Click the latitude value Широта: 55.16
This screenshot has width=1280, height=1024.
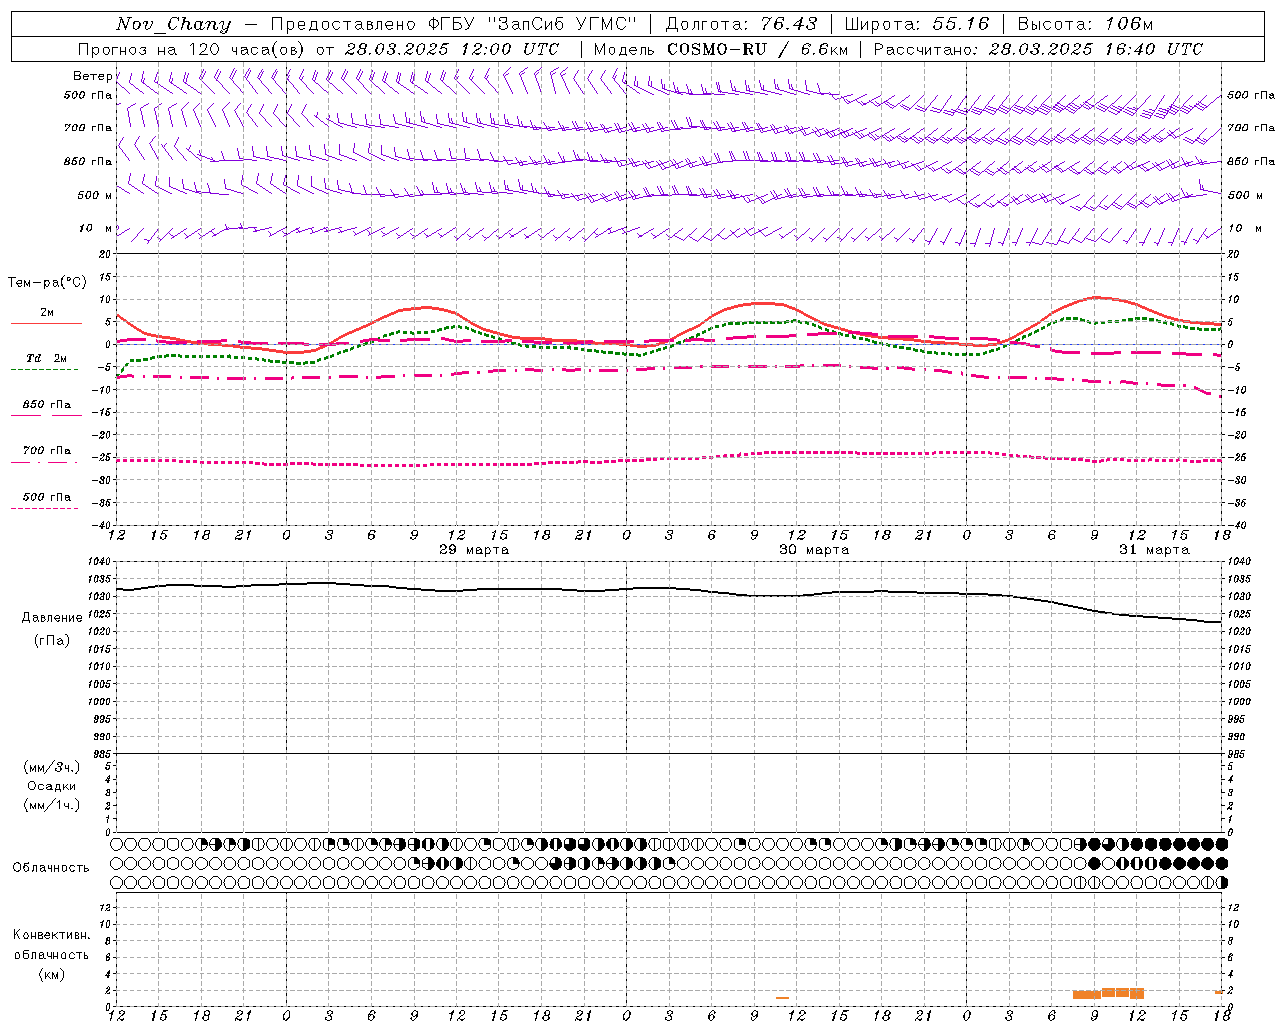click(x=917, y=24)
